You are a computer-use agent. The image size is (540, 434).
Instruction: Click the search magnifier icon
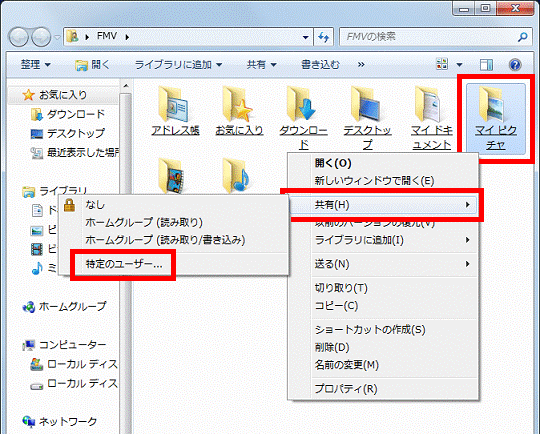point(523,37)
